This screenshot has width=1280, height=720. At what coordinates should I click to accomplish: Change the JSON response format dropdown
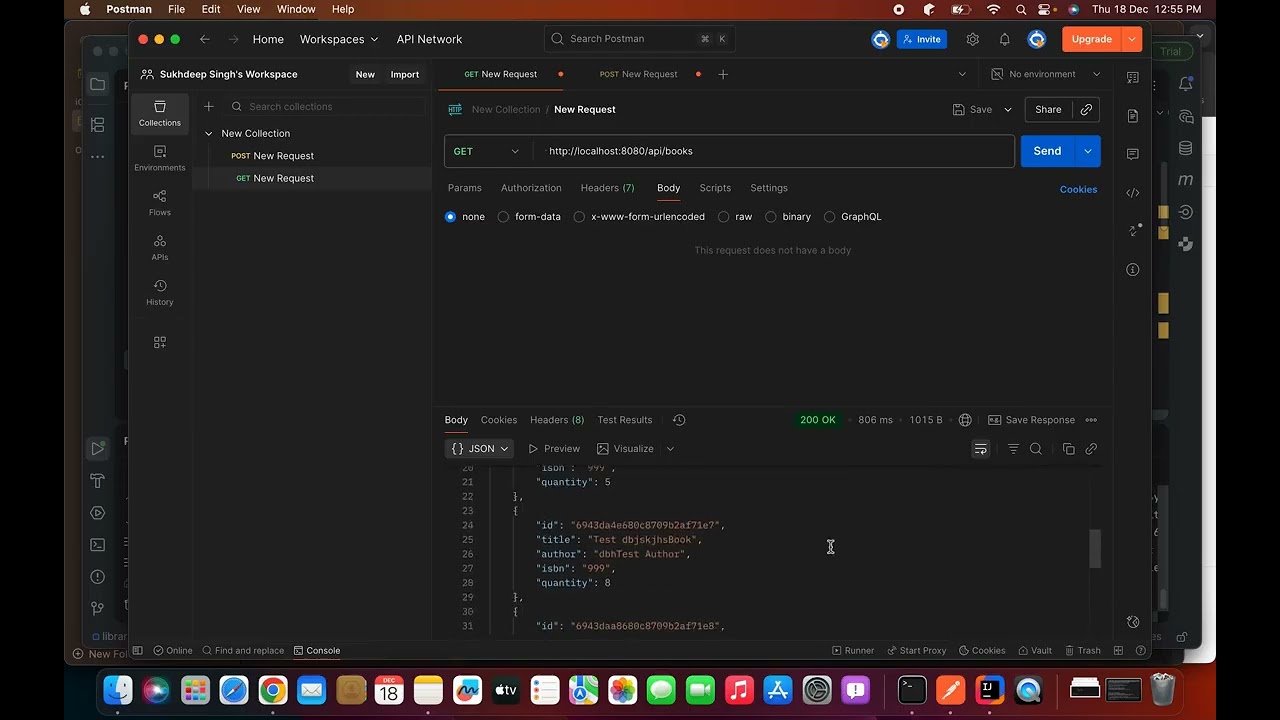coord(479,449)
